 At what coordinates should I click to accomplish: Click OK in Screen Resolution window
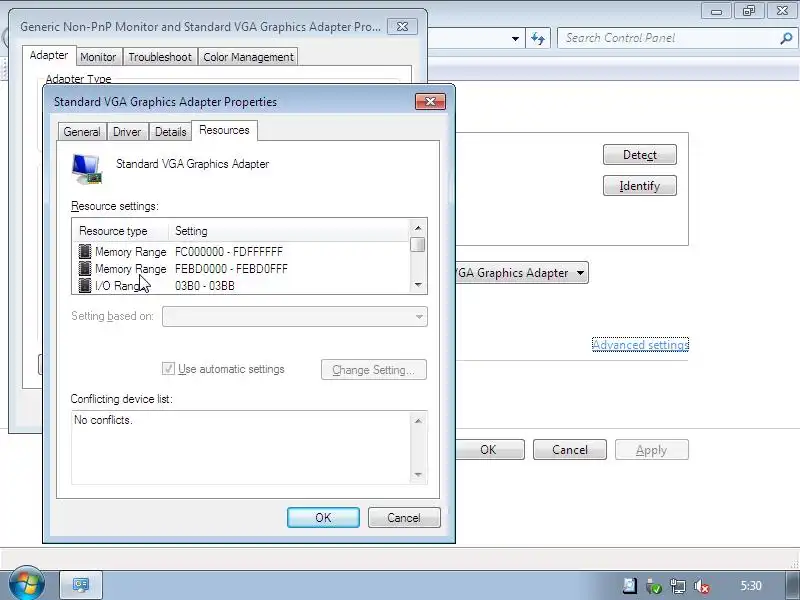pyautogui.click(x=488, y=449)
